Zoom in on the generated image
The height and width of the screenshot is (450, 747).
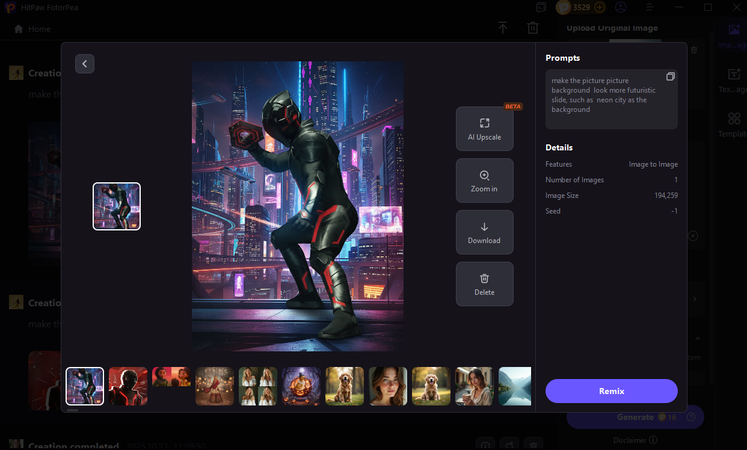pyautogui.click(x=485, y=180)
